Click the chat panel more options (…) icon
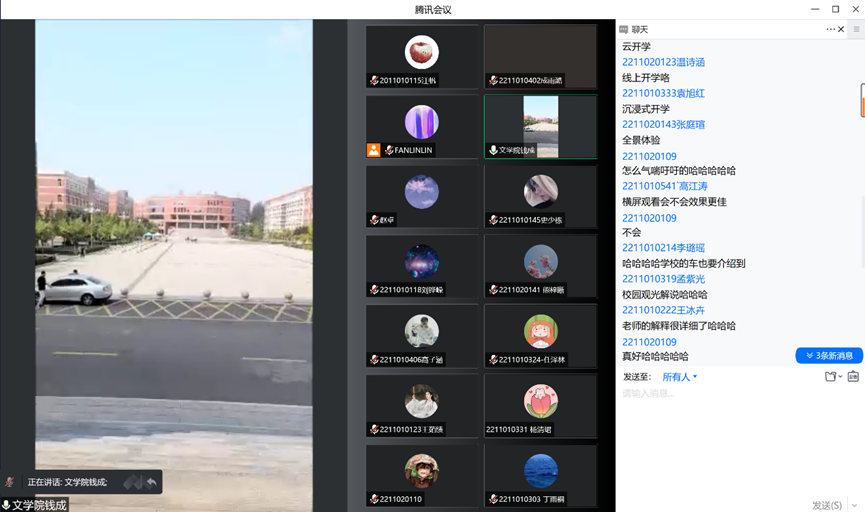The width and height of the screenshot is (865, 512). pos(830,30)
